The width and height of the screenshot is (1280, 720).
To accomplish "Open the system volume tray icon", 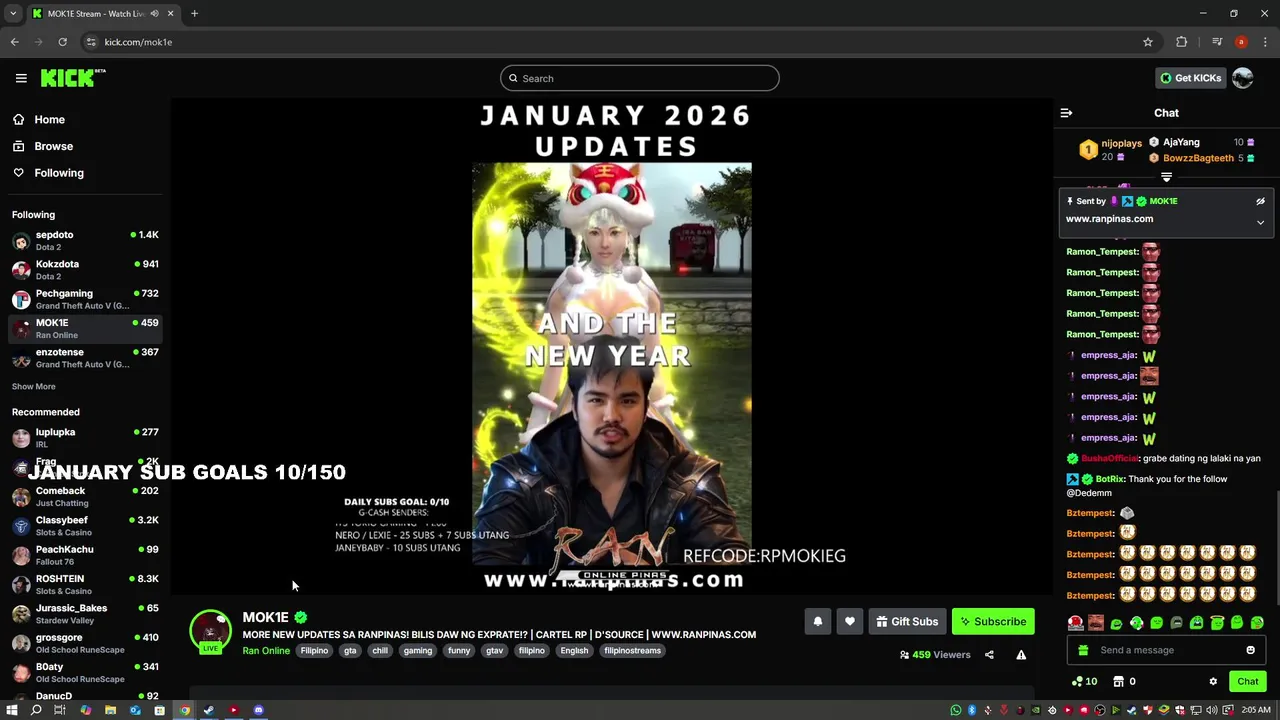I will coord(1211,710).
